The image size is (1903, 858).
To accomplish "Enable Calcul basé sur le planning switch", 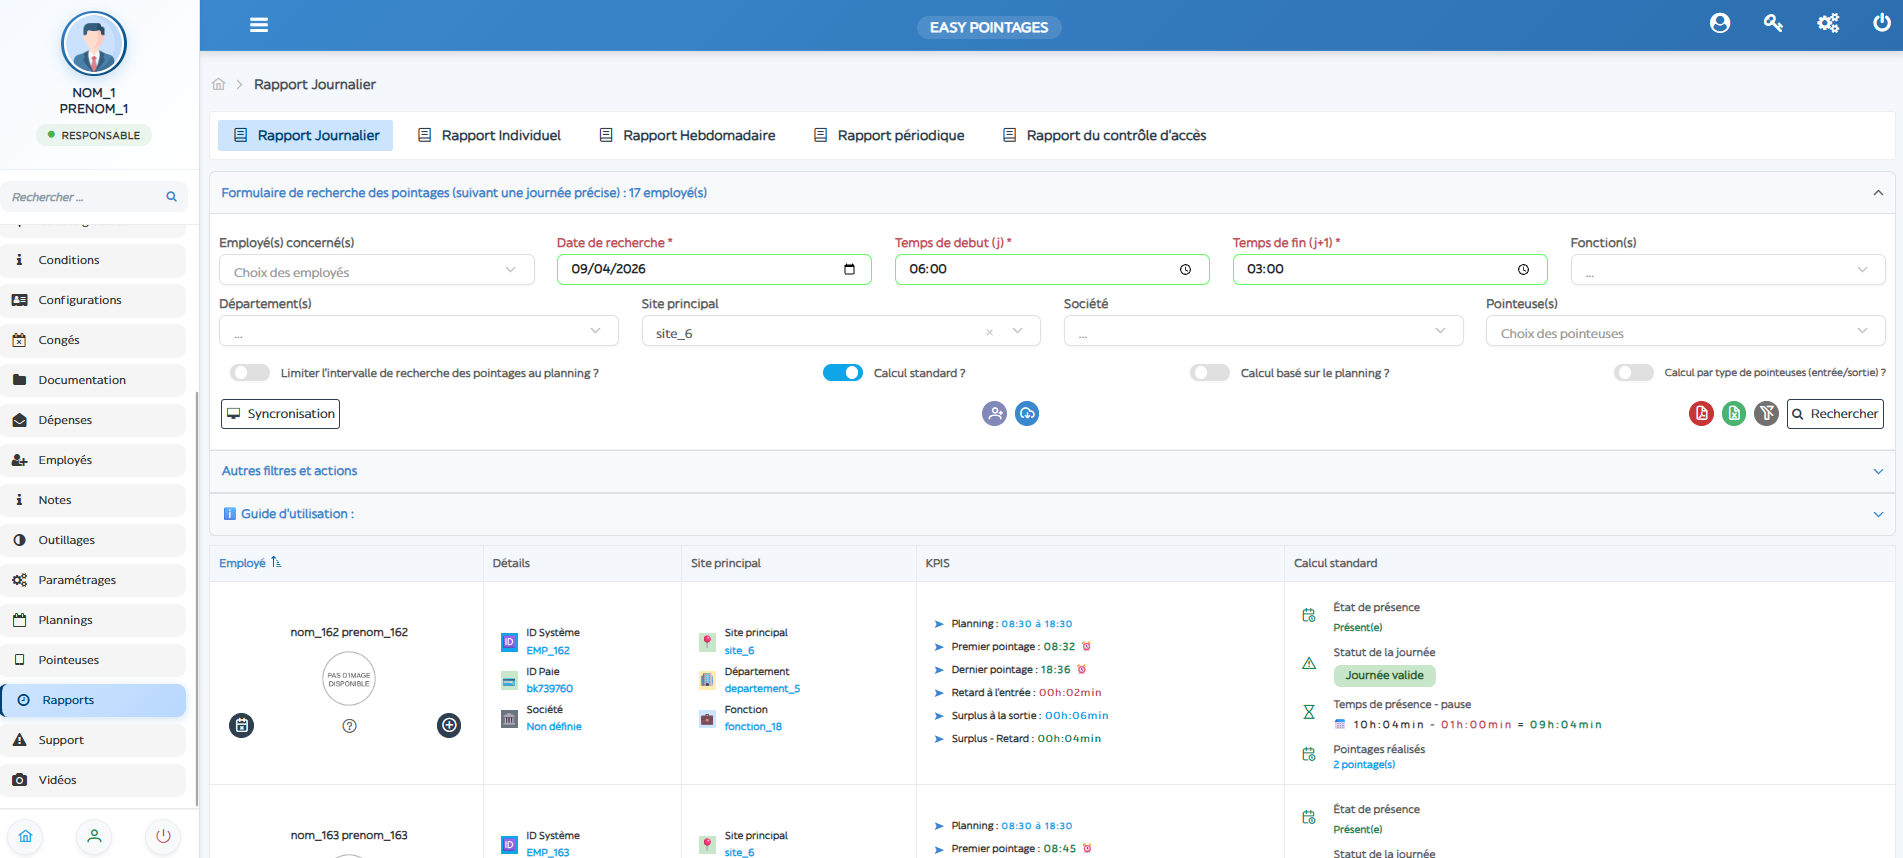I will coord(1210,373).
